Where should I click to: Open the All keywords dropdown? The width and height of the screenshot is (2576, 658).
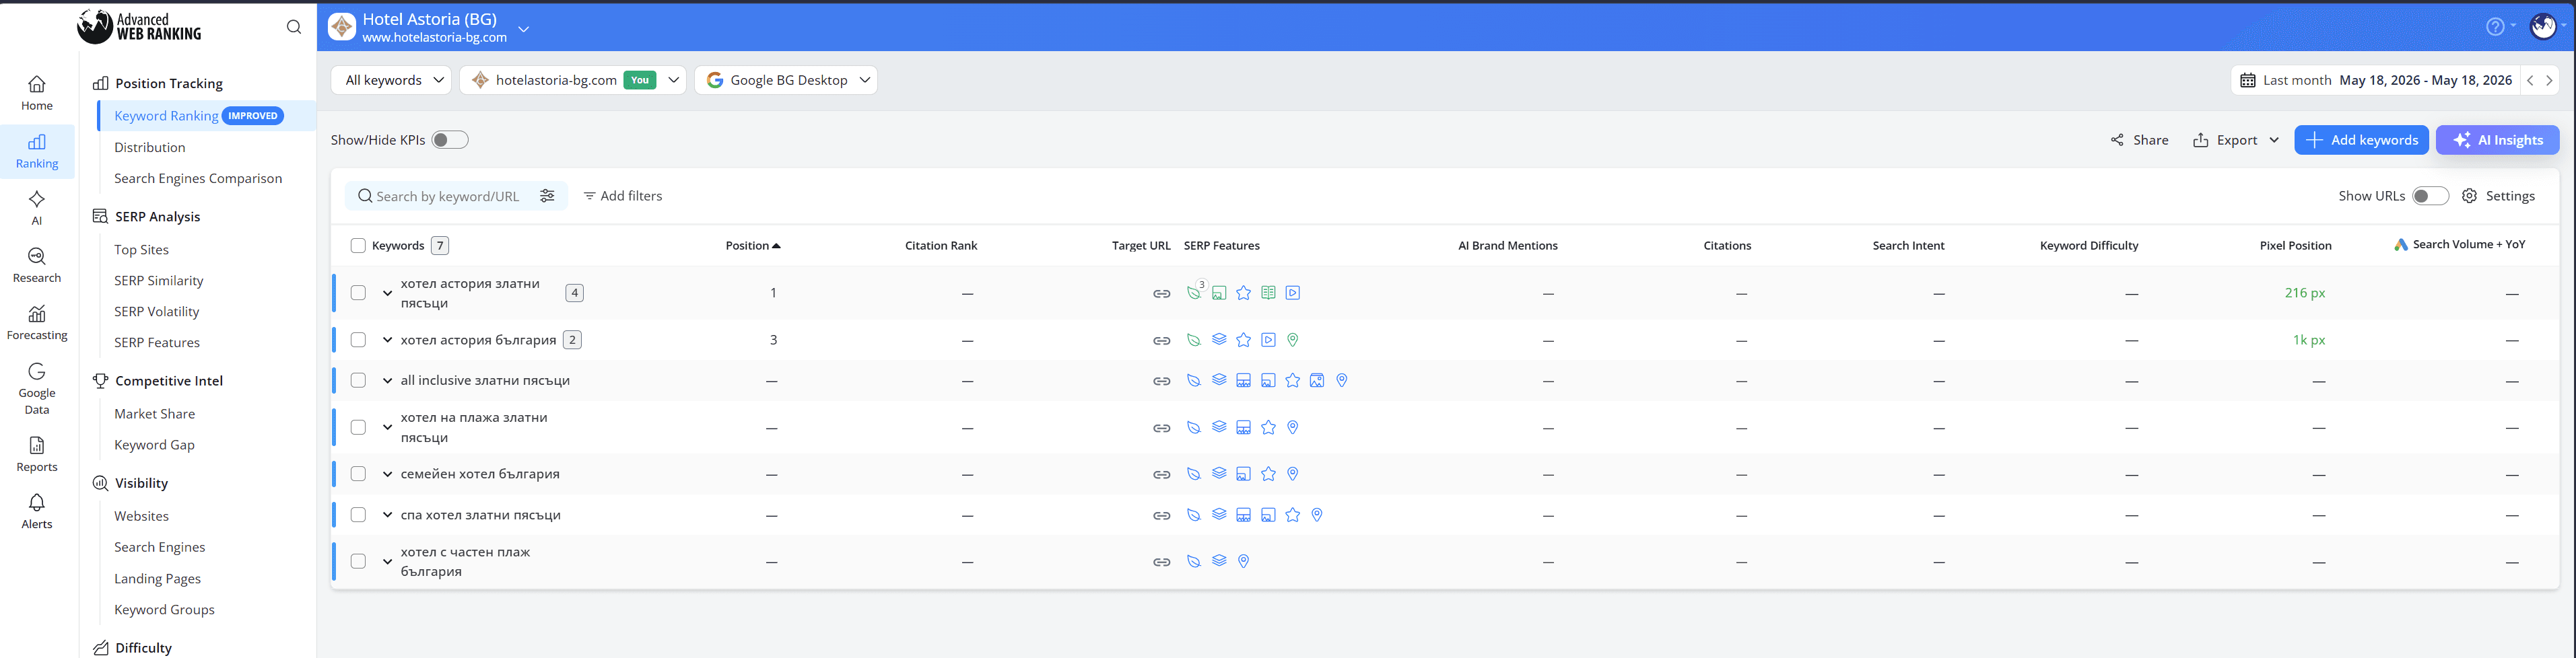click(x=391, y=80)
